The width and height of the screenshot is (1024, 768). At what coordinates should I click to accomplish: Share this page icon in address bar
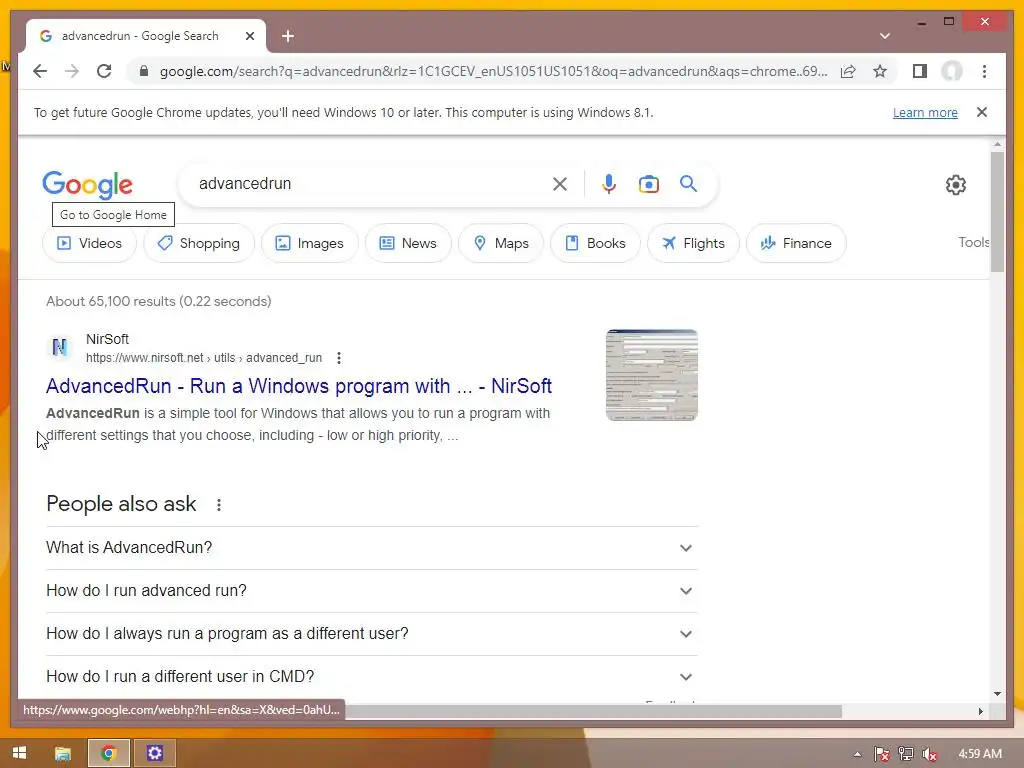pos(848,71)
